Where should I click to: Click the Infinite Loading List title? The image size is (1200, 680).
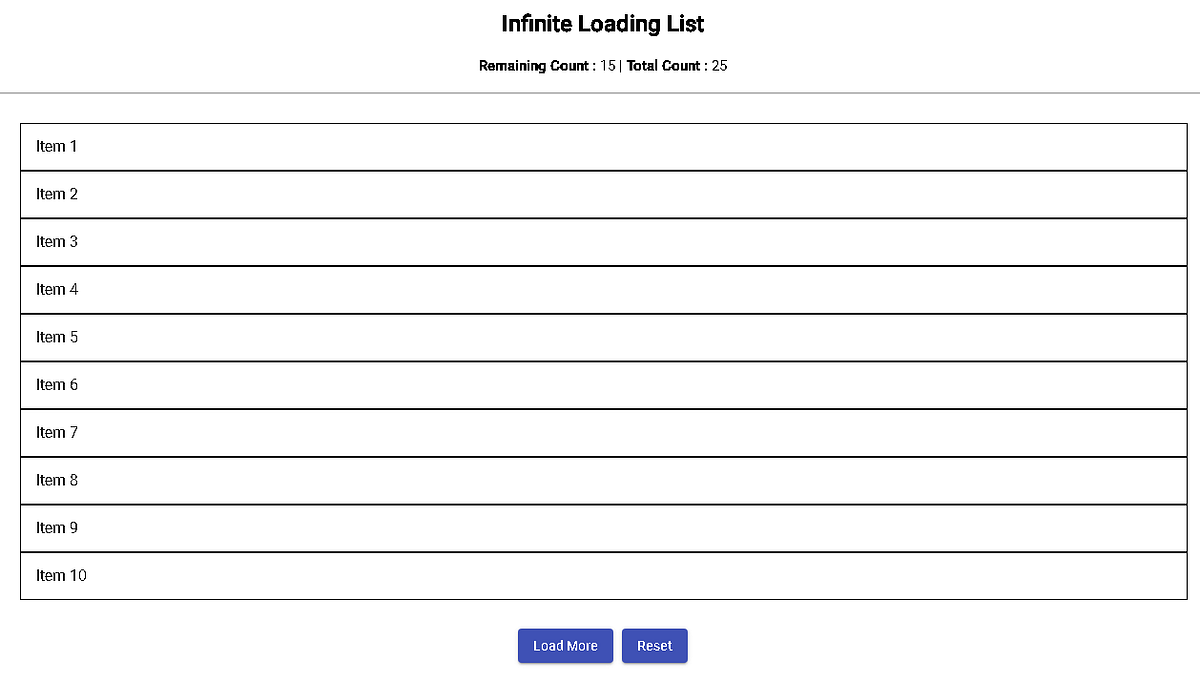pos(602,23)
